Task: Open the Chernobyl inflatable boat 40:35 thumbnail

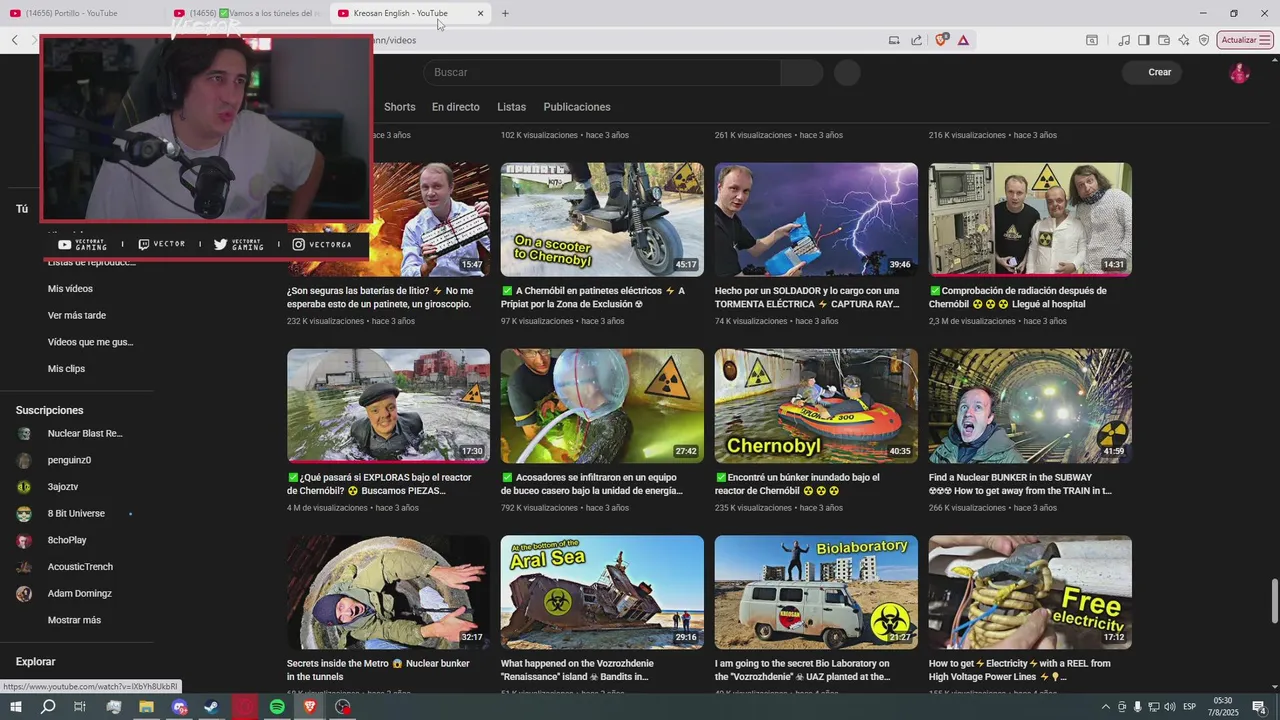Action: pyautogui.click(x=816, y=405)
